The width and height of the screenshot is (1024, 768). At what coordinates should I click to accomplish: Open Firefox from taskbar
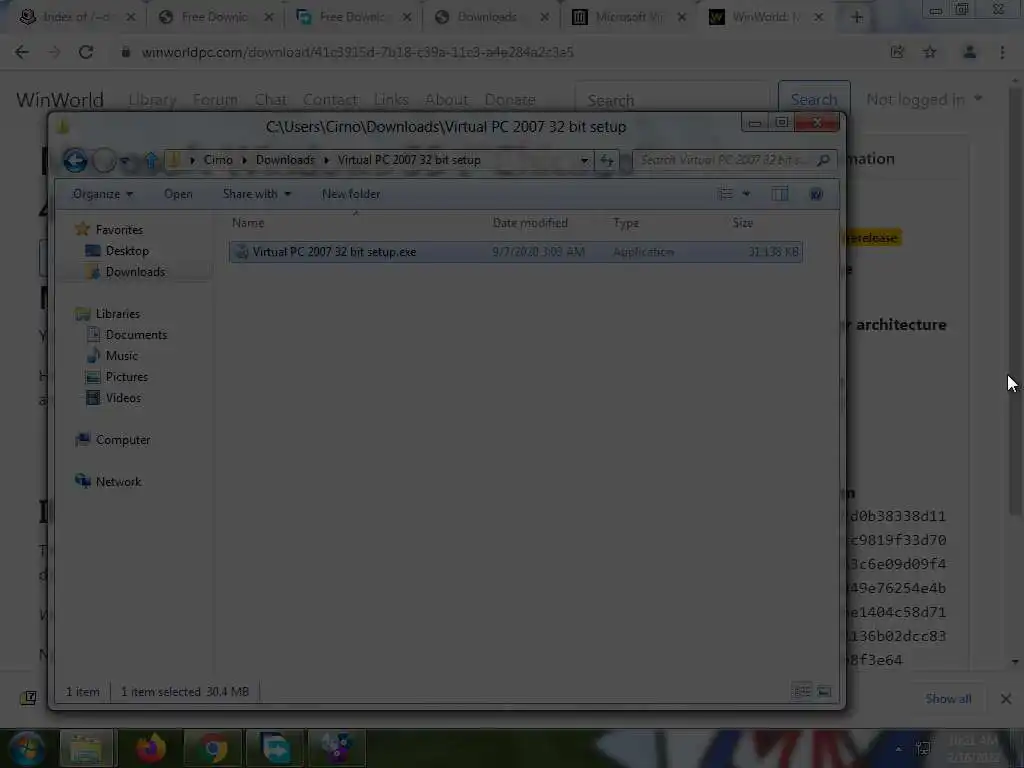[x=151, y=748]
